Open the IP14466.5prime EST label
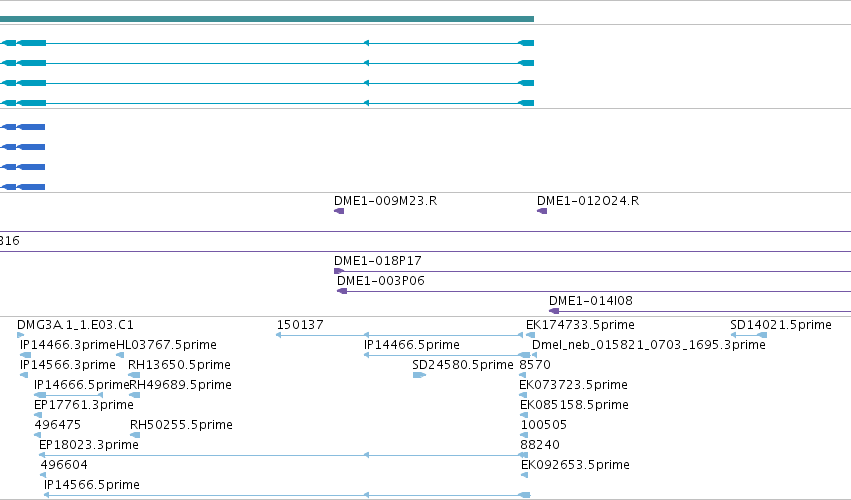The width and height of the screenshot is (851, 500). pos(411,345)
